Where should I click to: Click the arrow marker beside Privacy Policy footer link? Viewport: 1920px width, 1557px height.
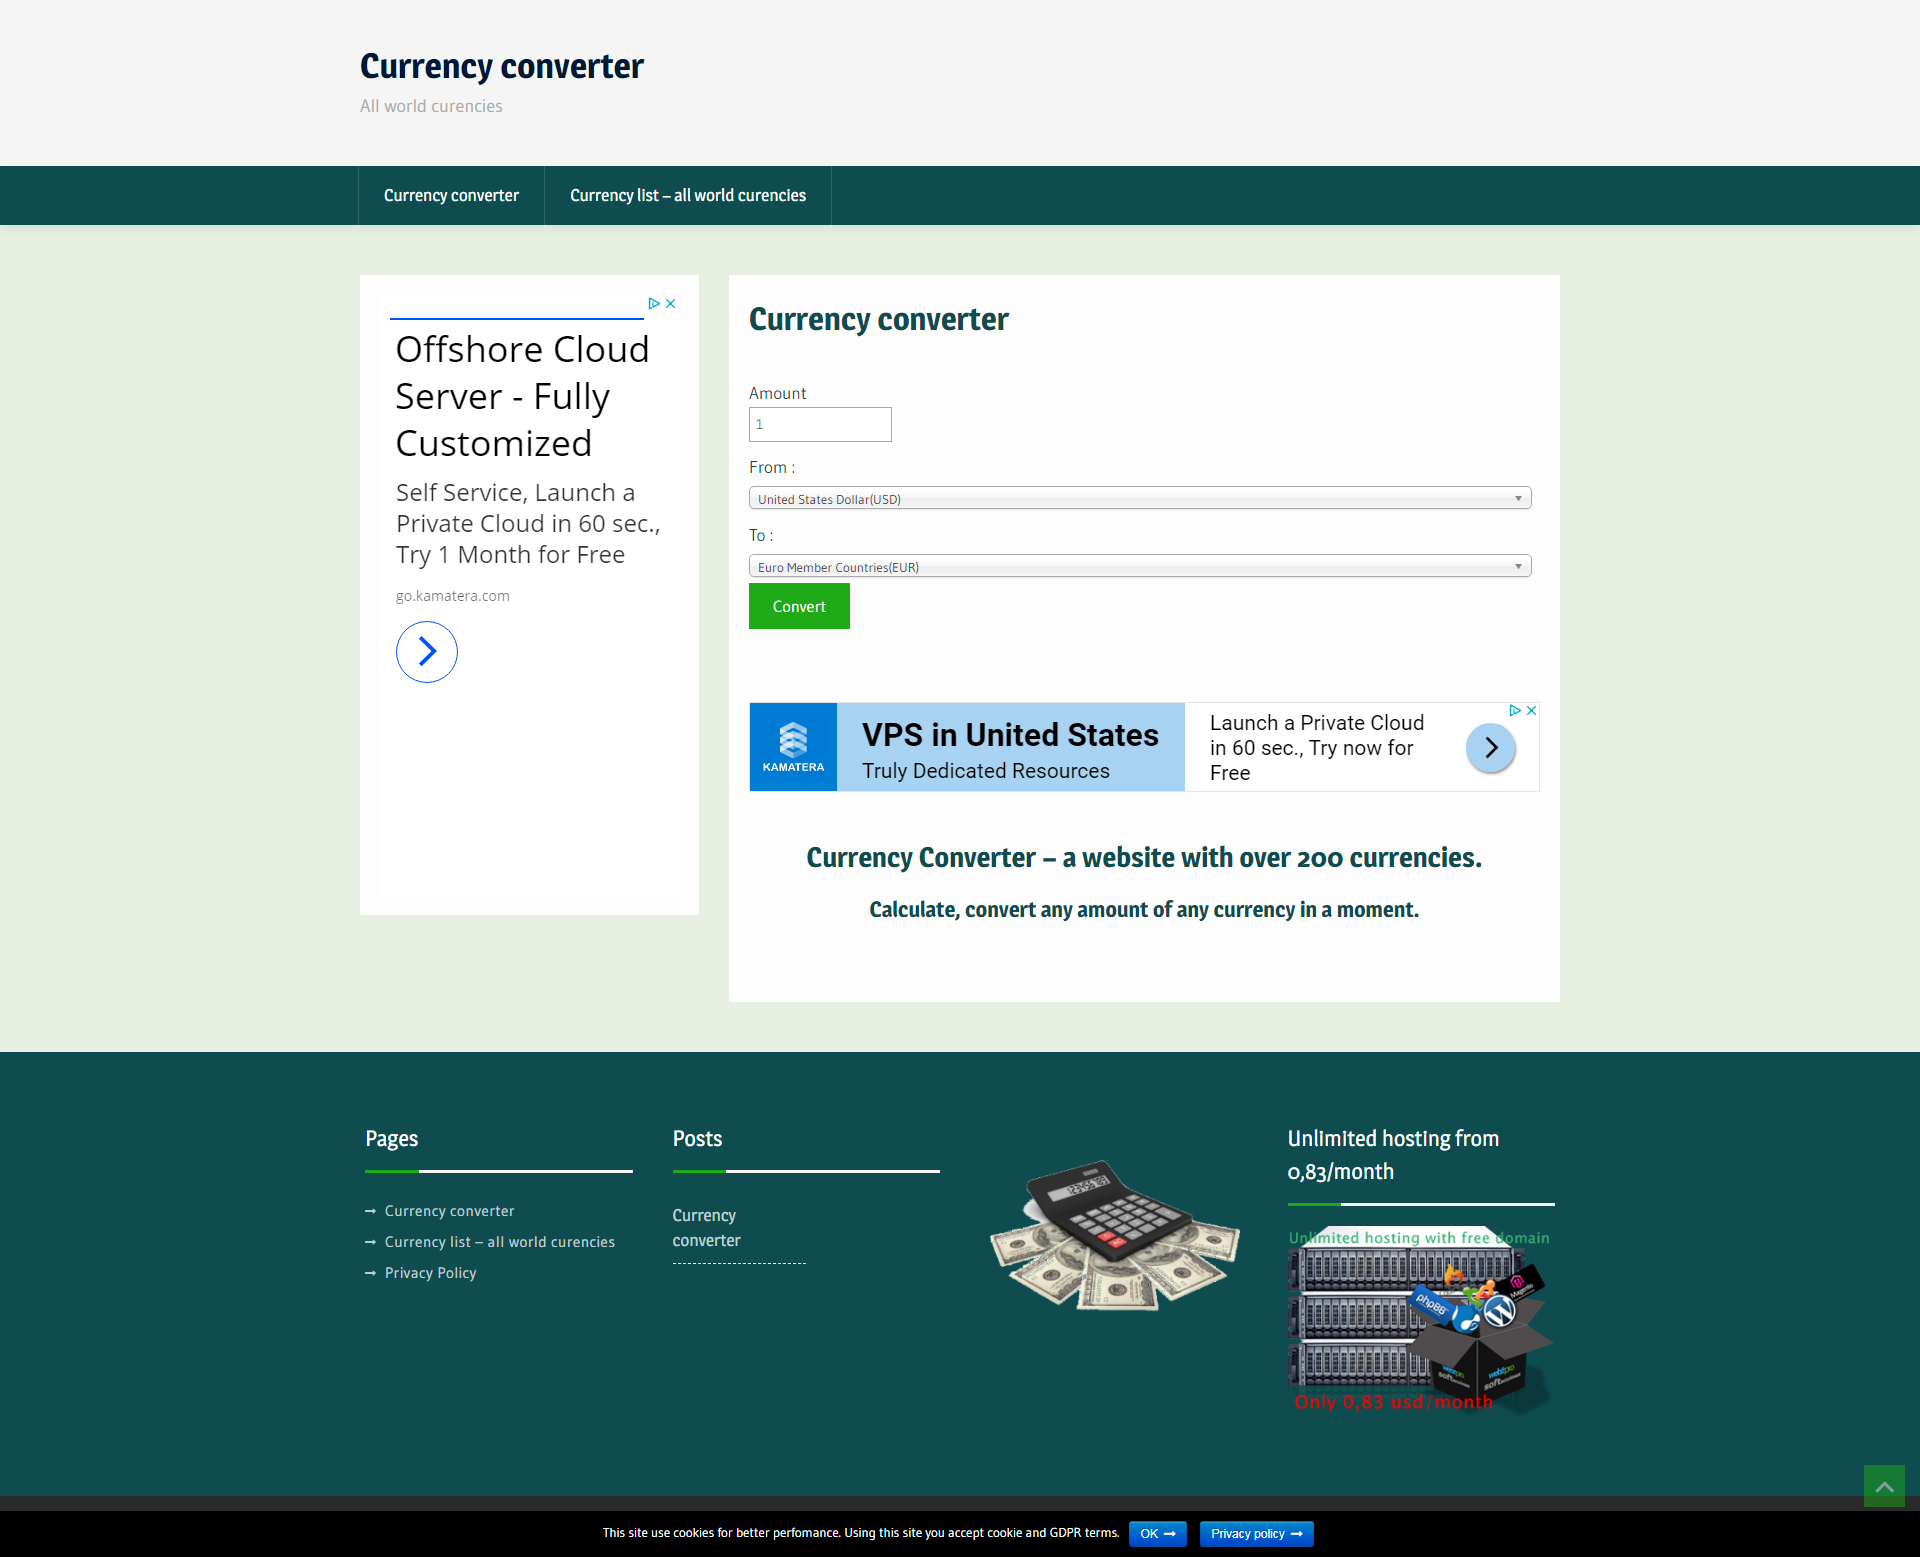tap(371, 1272)
